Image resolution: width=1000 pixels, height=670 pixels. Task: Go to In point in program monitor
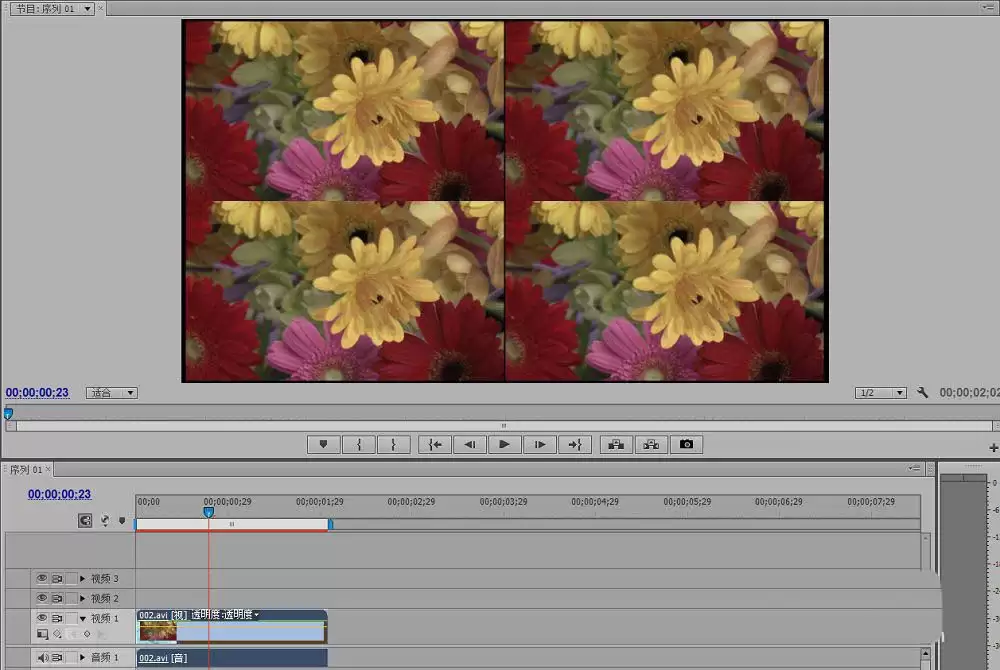(435, 444)
